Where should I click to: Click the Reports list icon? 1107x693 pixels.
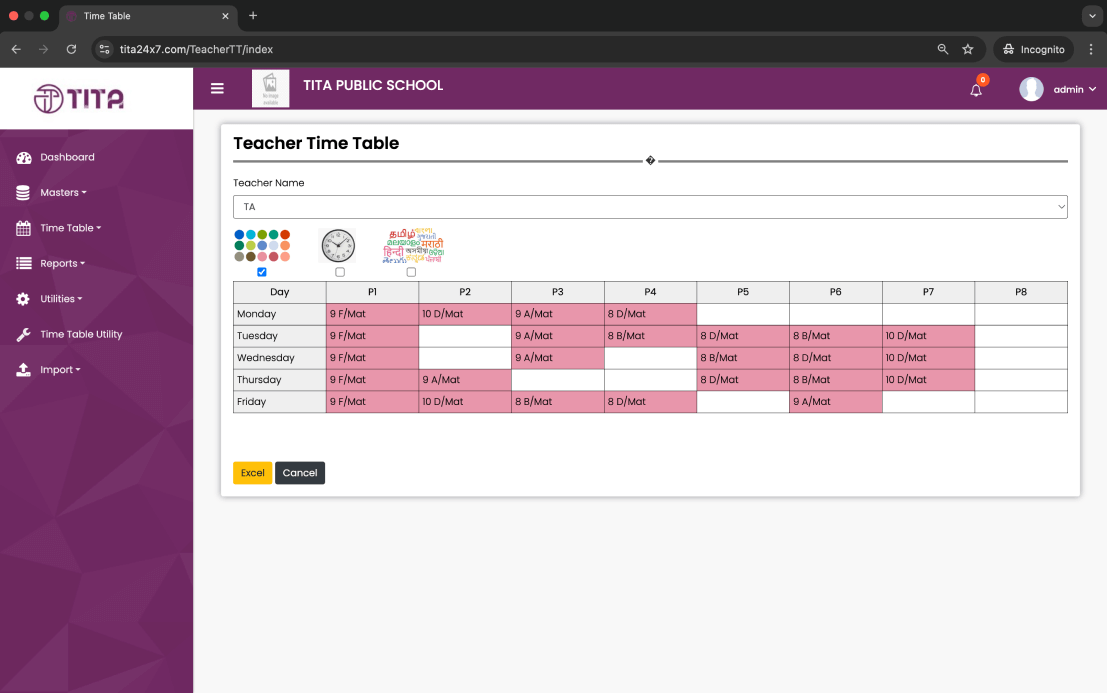point(23,263)
